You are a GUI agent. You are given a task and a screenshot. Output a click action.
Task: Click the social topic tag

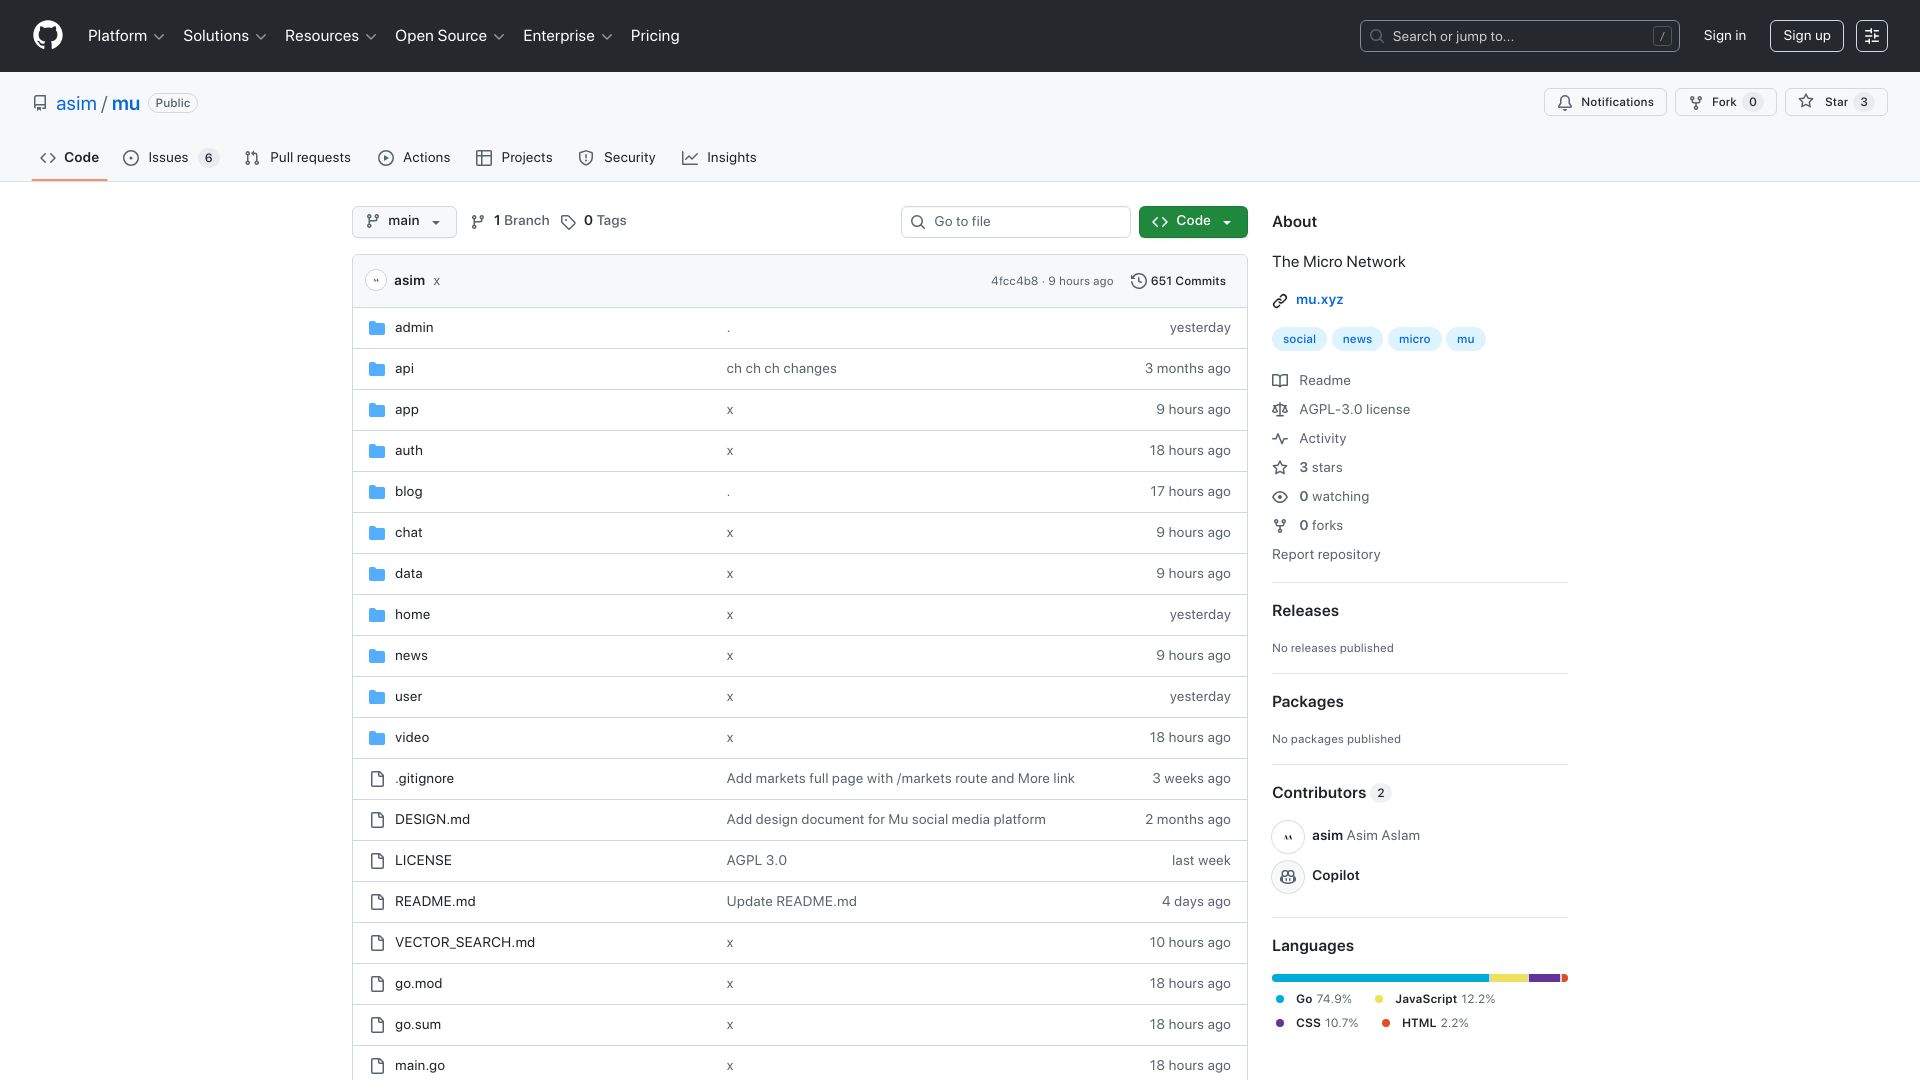pyautogui.click(x=1299, y=339)
